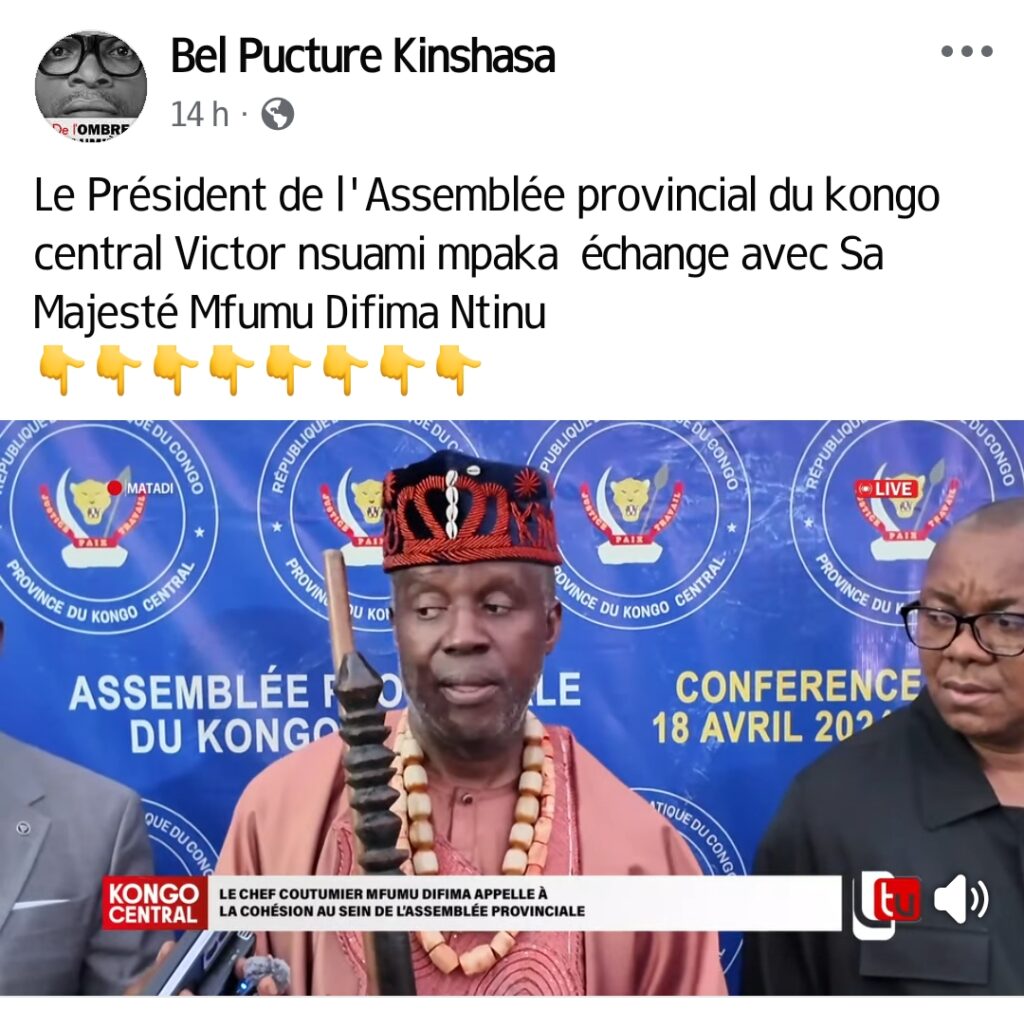Open the three-dot post options menu
Screen dimensions: 1024x1010
(967, 51)
